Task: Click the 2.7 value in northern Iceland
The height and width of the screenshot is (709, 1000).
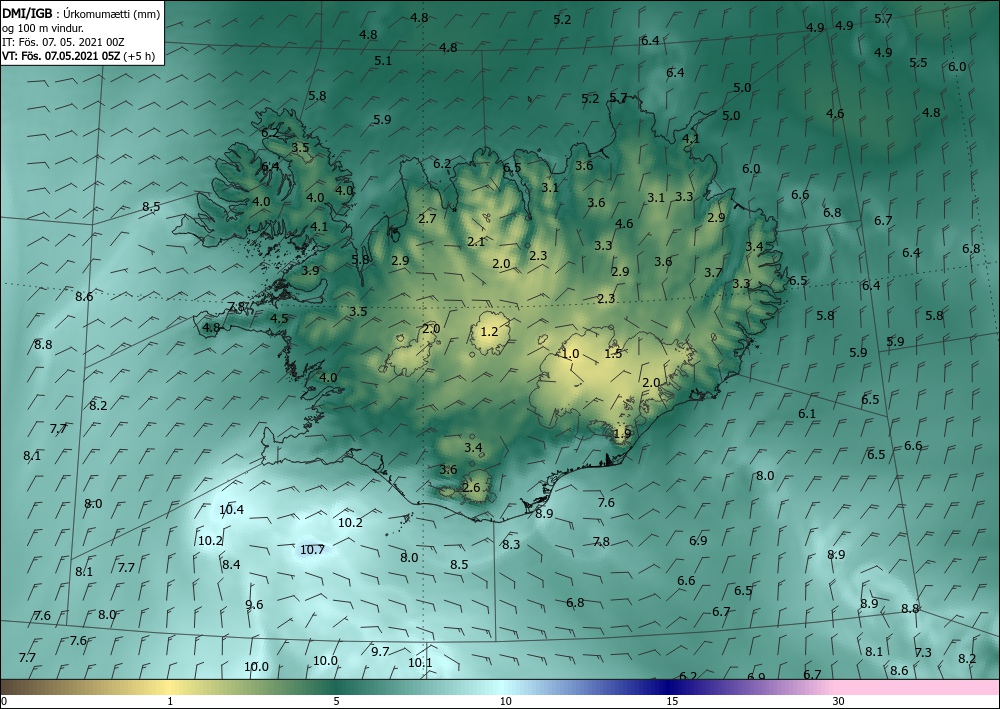Action: [x=427, y=219]
